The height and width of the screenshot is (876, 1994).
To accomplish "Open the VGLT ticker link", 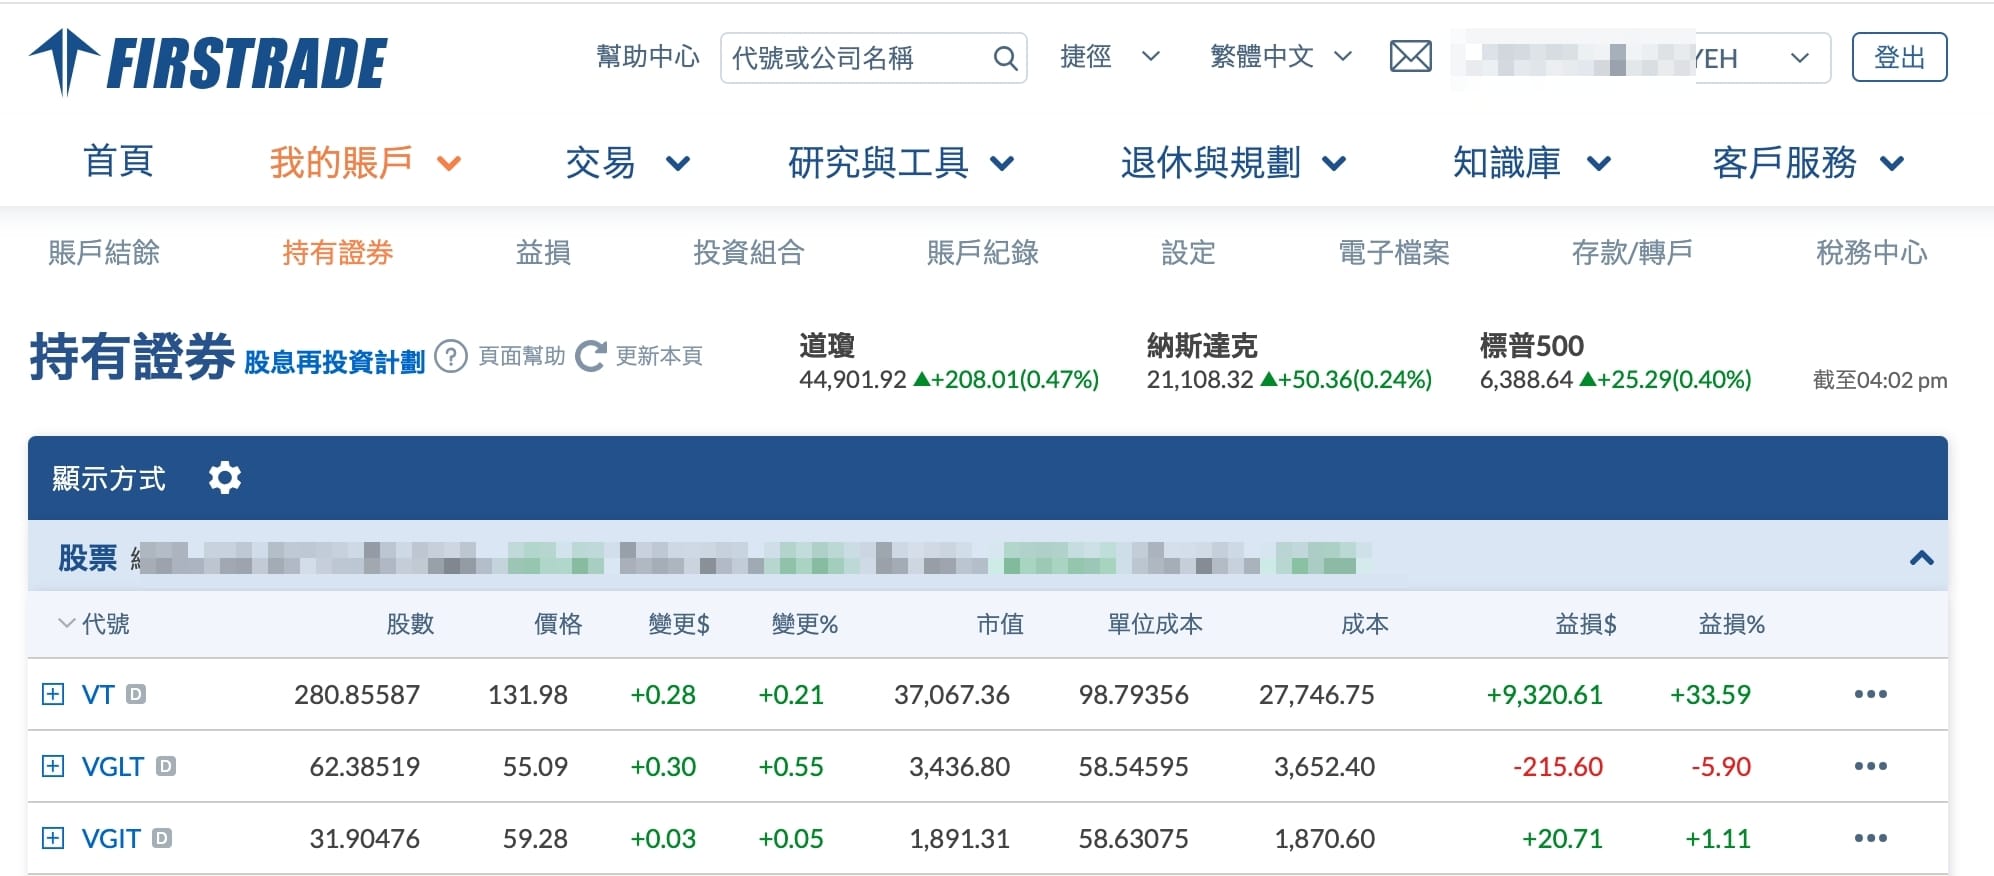I will [113, 766].
